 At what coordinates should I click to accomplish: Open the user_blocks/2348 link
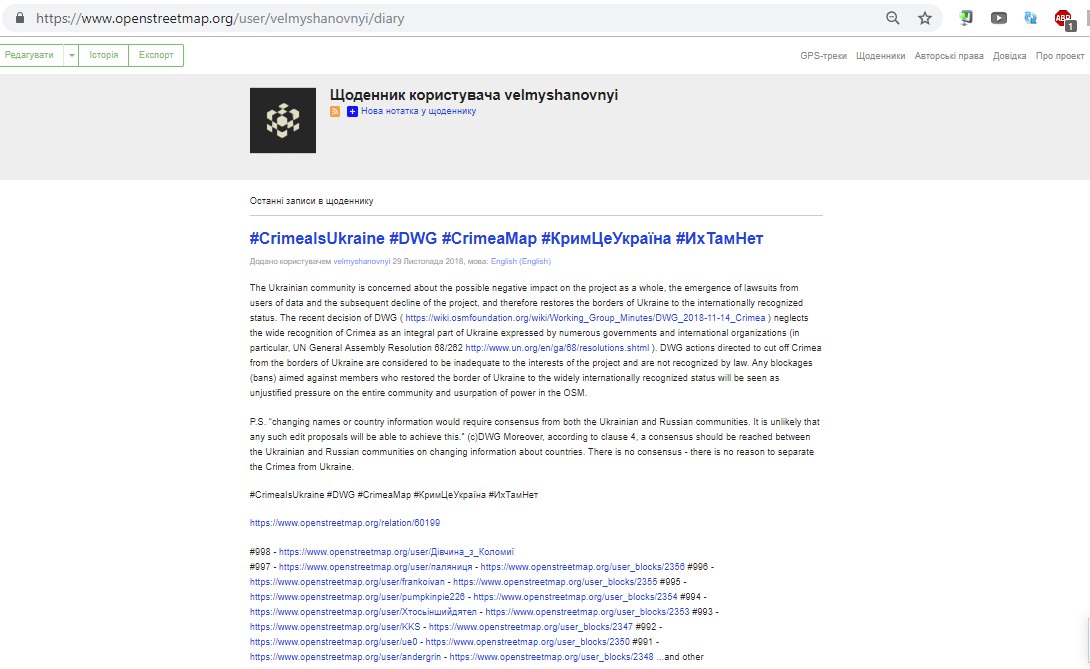pyautogui.click(x=551, y=657)
